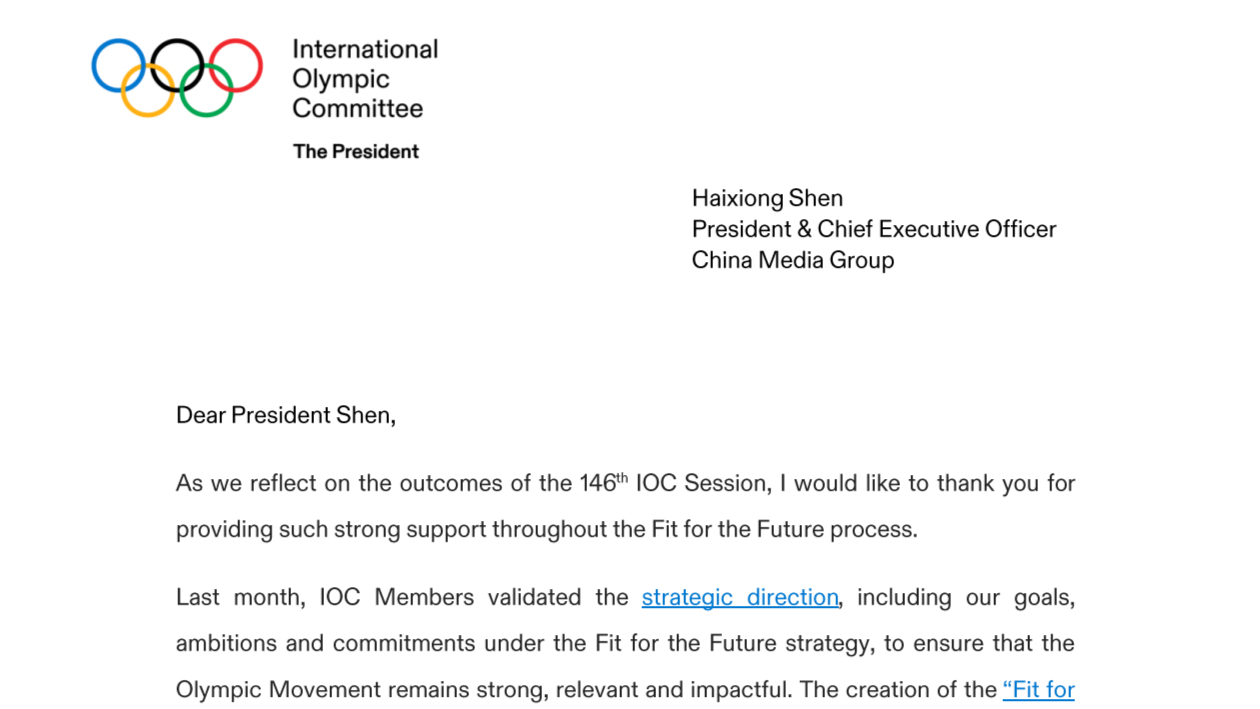This screenshot has width=1260, height=709.
Task: Click the "Dear President Shen," salutation
Action: coord(286,415)
